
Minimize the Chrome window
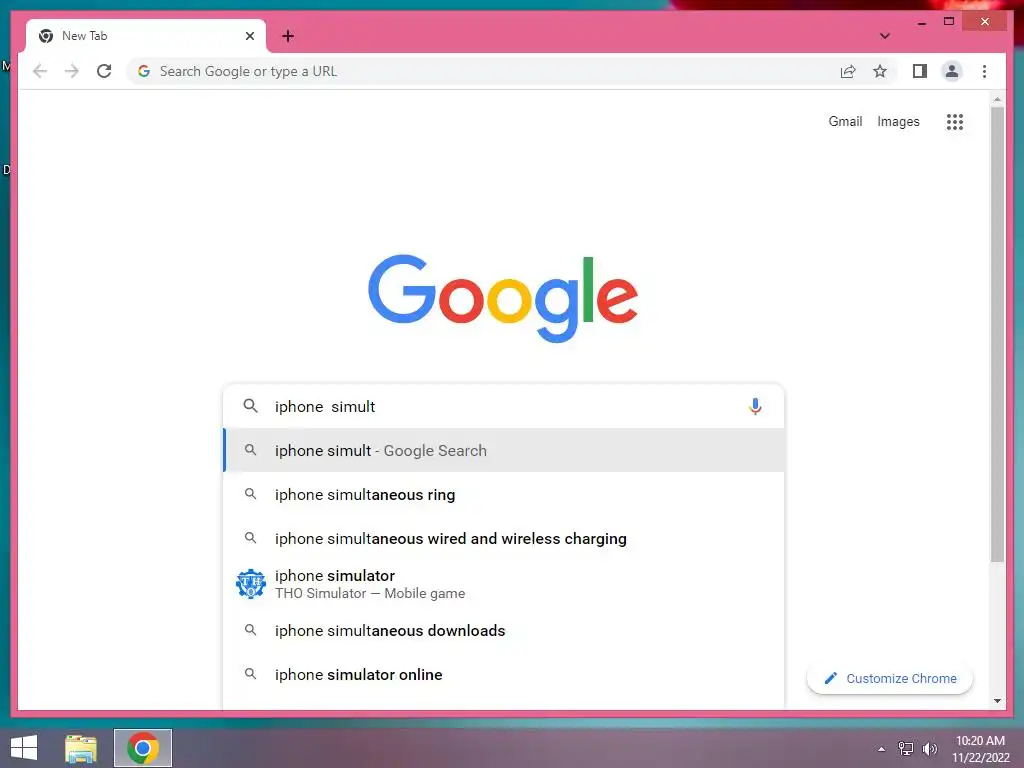tap(921, 22)
